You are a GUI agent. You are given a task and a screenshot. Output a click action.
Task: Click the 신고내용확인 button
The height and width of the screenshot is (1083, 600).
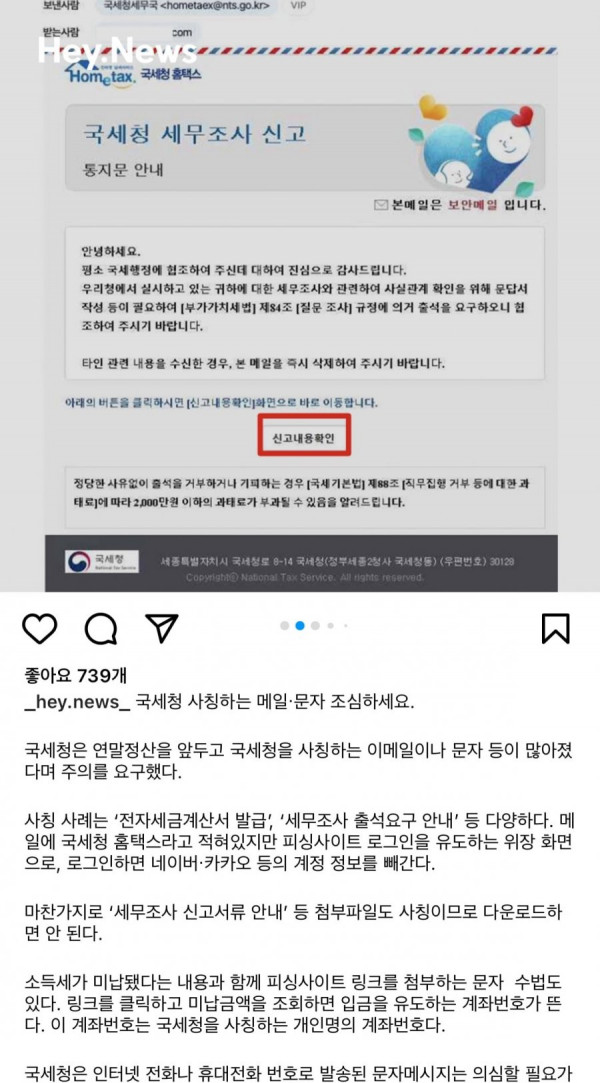[x=304, y=435]
